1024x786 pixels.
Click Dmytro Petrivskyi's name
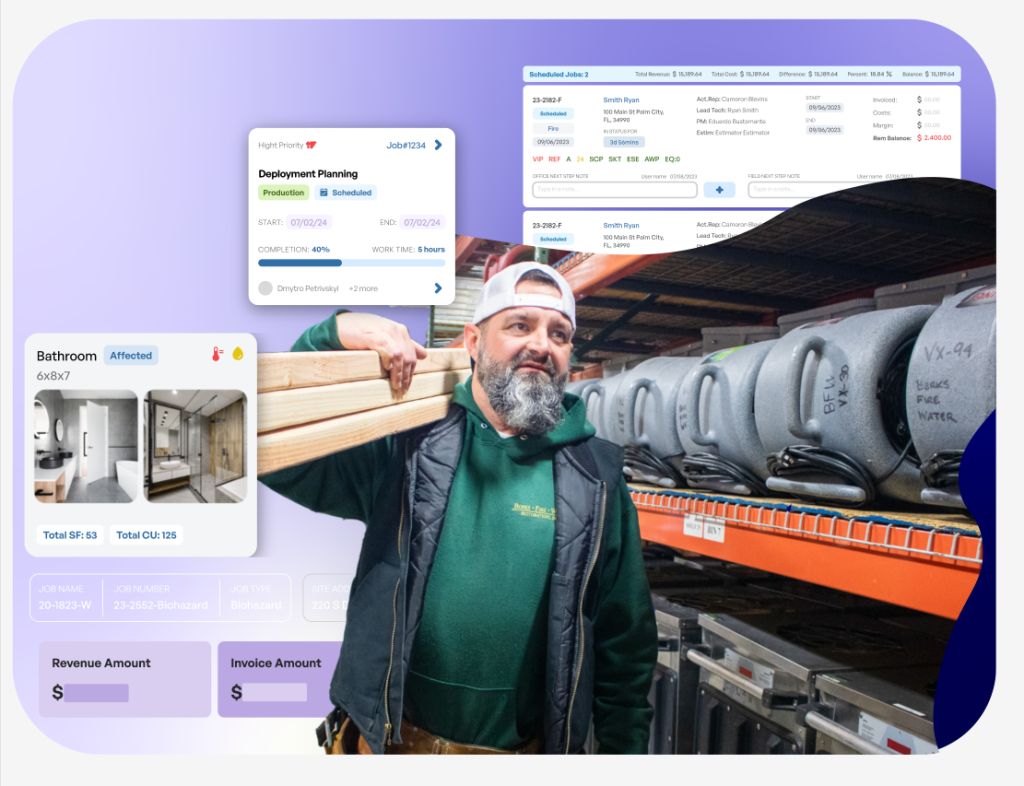(308, 288)
